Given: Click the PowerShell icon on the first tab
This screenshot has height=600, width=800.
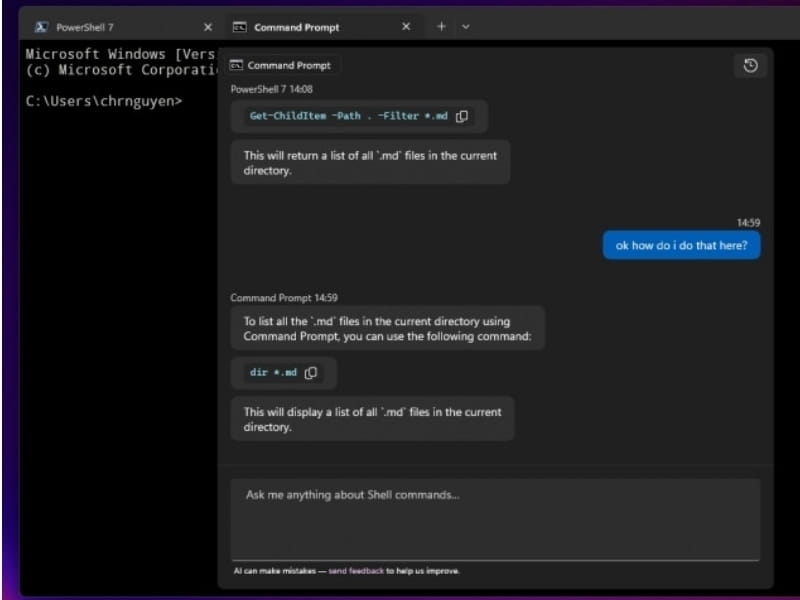Looking at the screenshot, I should (x=39, y=26).
